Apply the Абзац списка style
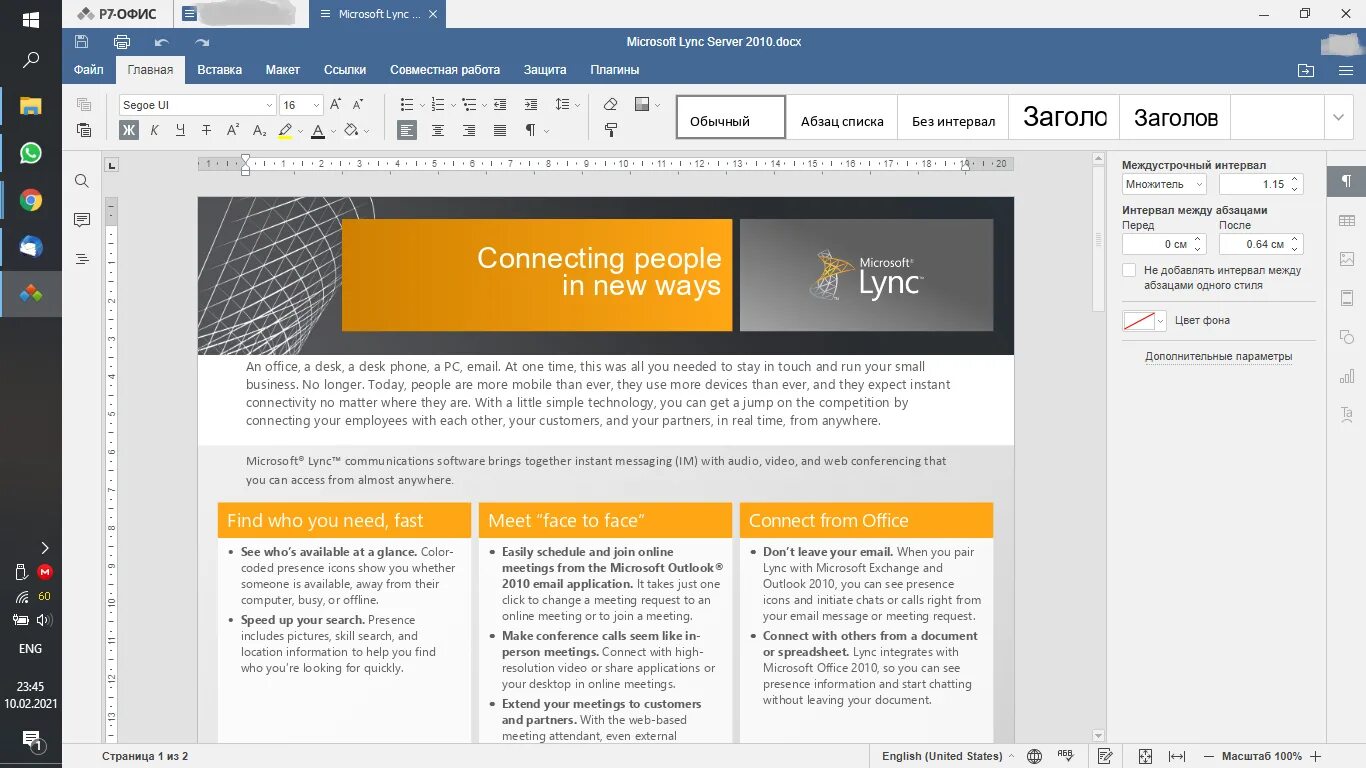 pos(842,117)
